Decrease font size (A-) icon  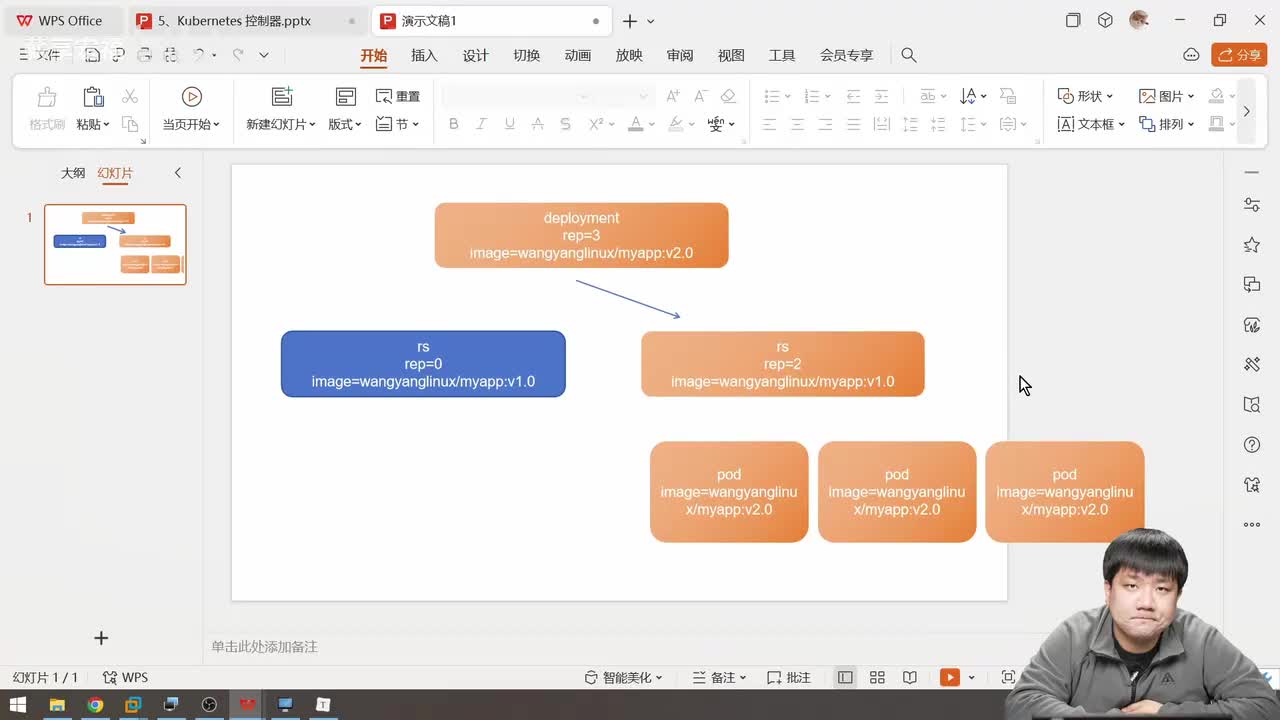click(701, 96)
